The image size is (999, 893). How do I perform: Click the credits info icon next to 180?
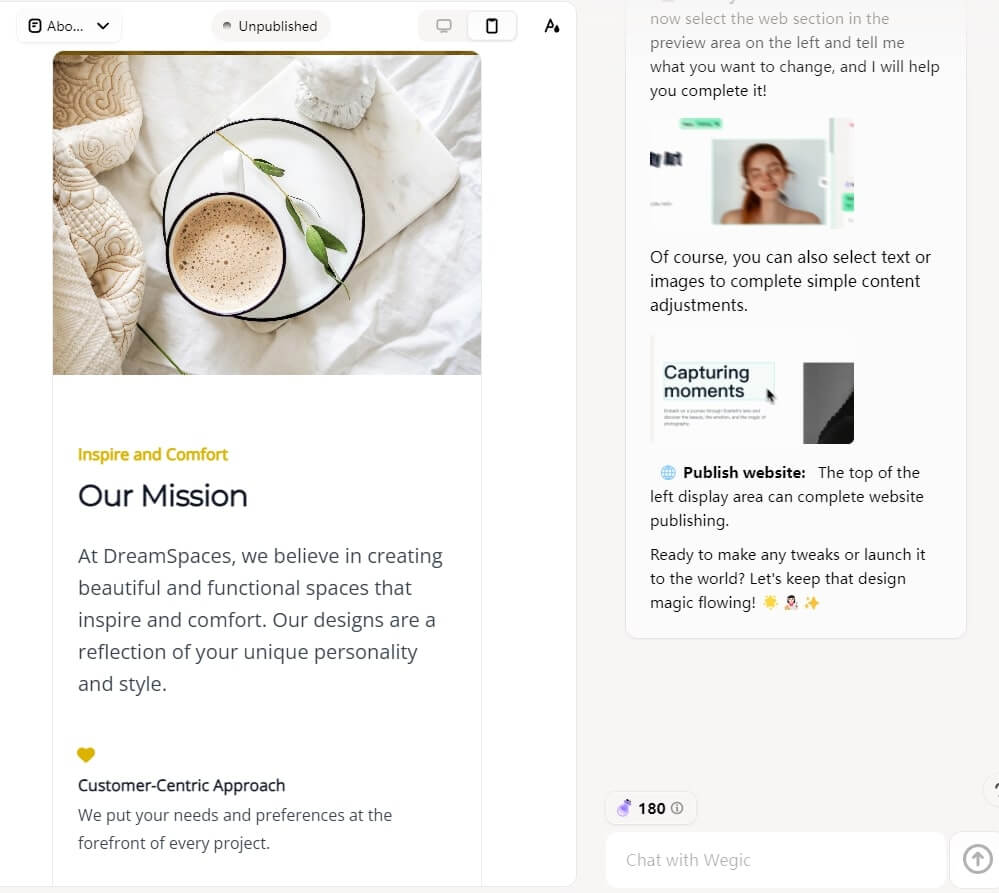tap(677, 808)
